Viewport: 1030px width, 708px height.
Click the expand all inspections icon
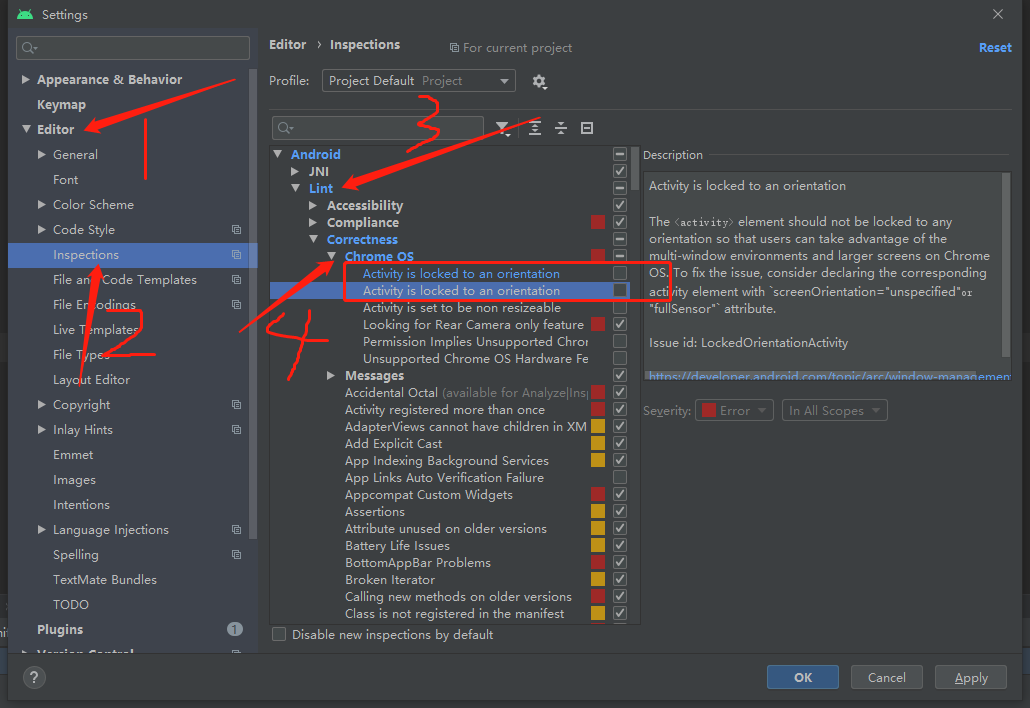pos(536,128)
